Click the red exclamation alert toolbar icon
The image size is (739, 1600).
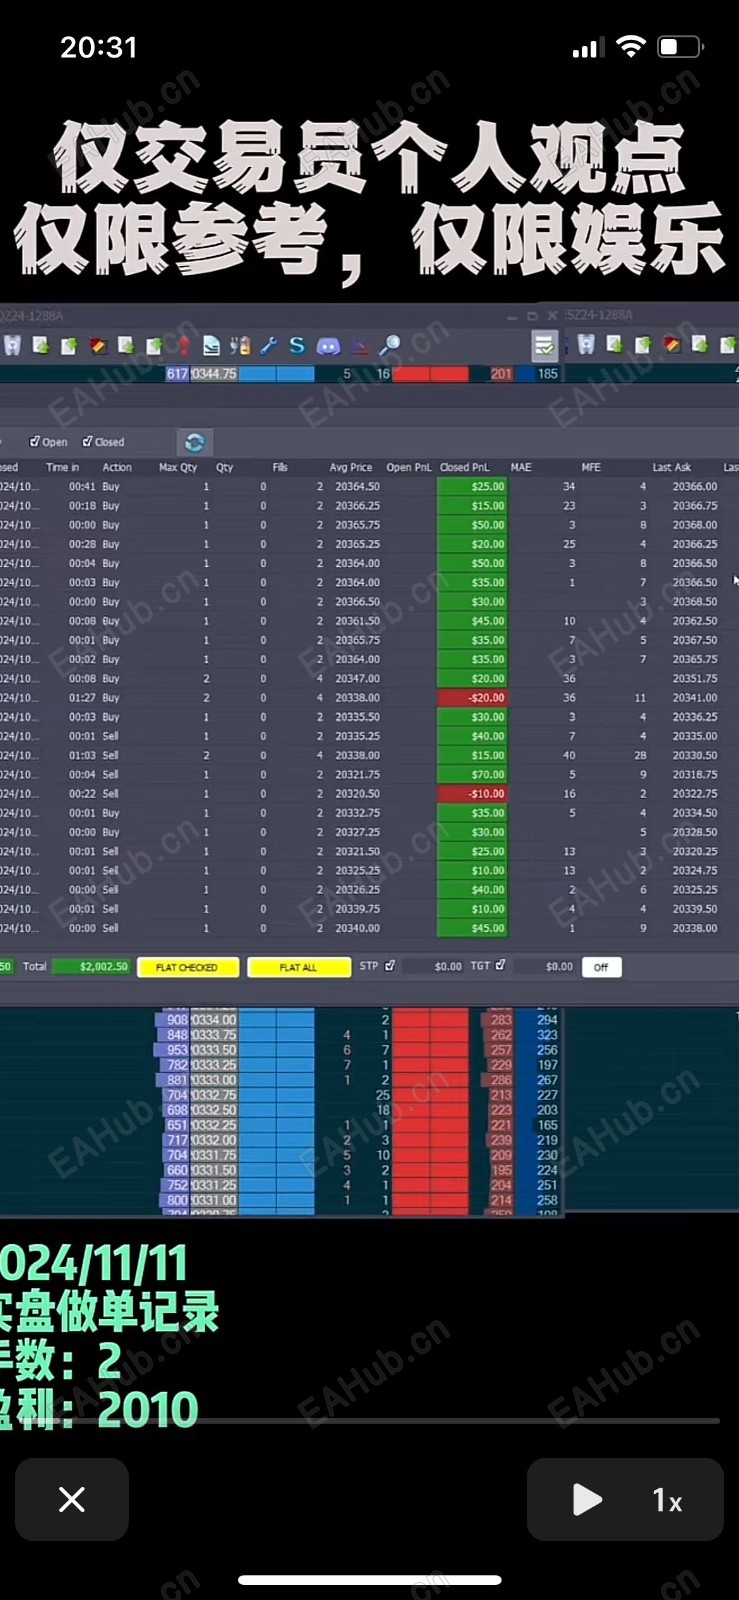pyautogui.click(x=184, y=346)
